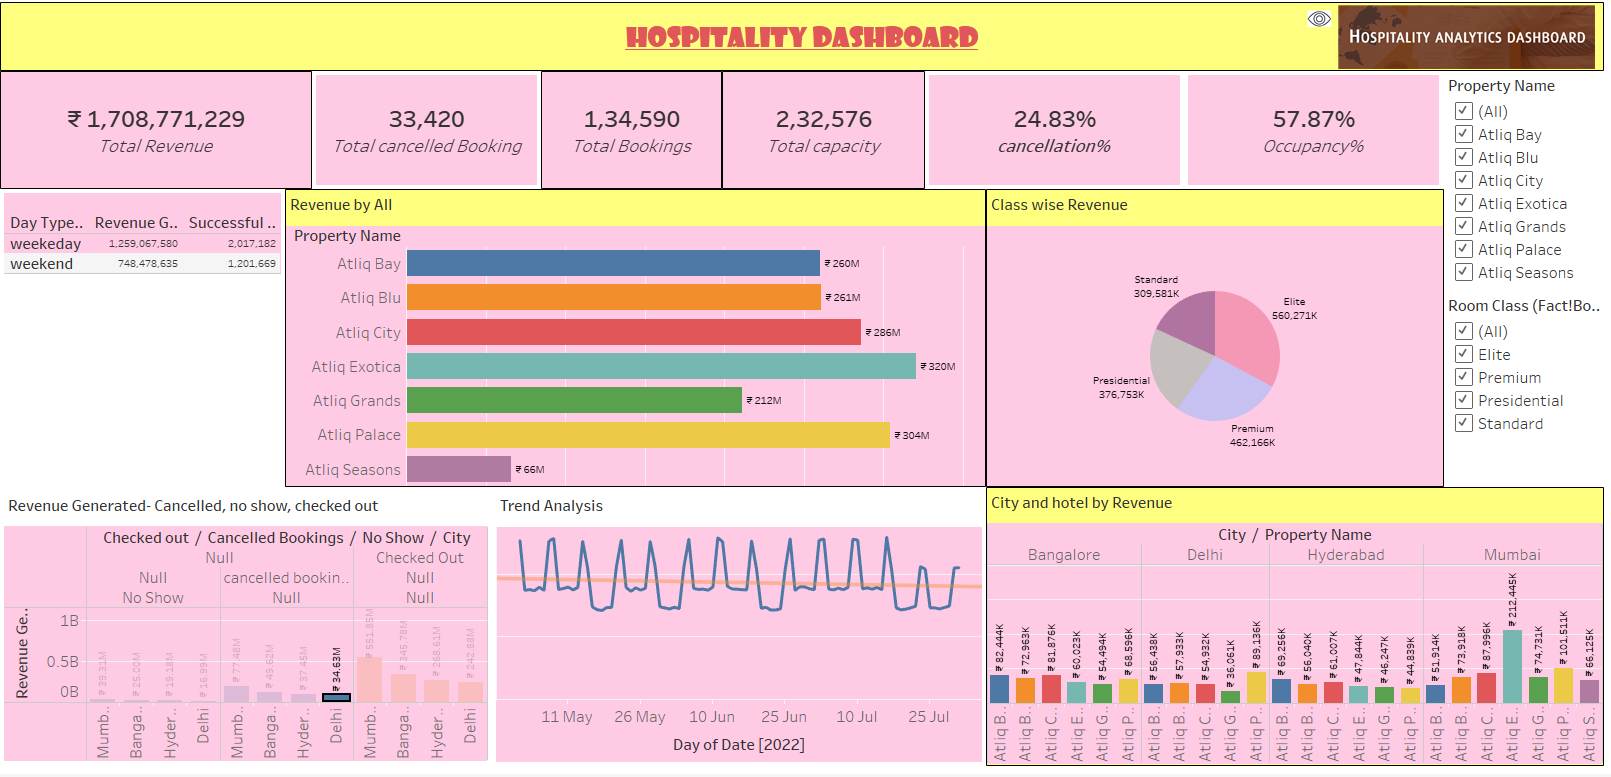Select the Occupancy% KPI card
Image resolution: width=1611 pixels, height=777 pixels.
pyautogui.click(x=1313, y=130)
